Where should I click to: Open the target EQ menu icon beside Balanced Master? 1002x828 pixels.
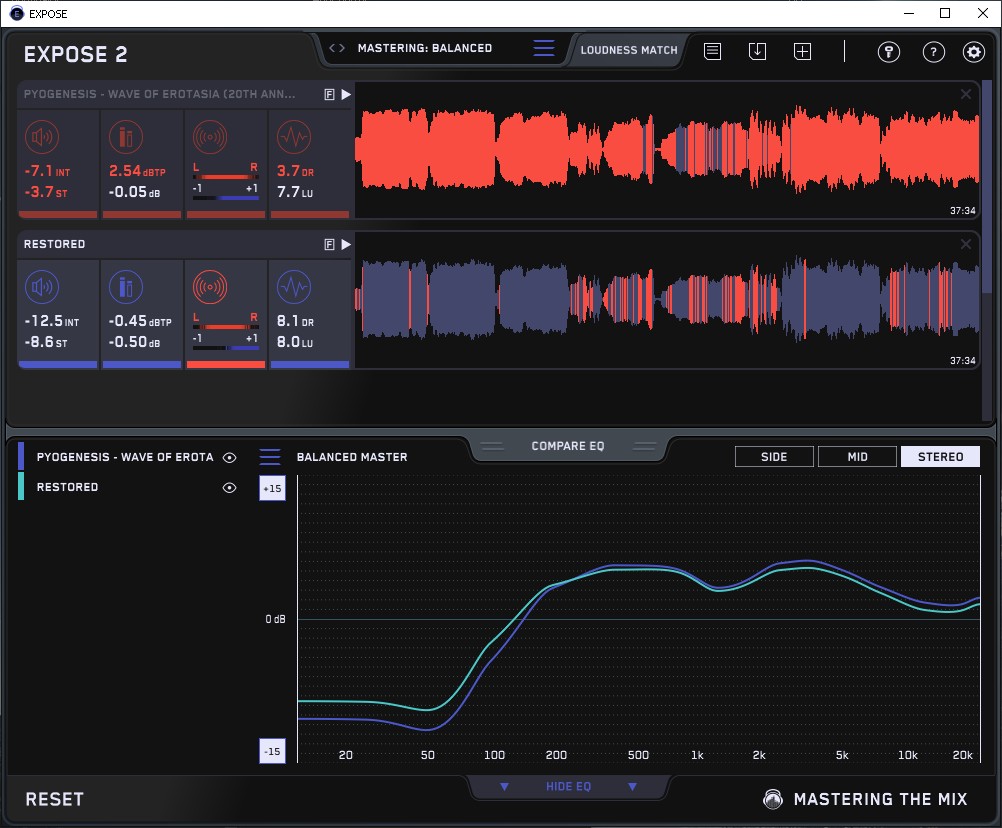point(270,457)
